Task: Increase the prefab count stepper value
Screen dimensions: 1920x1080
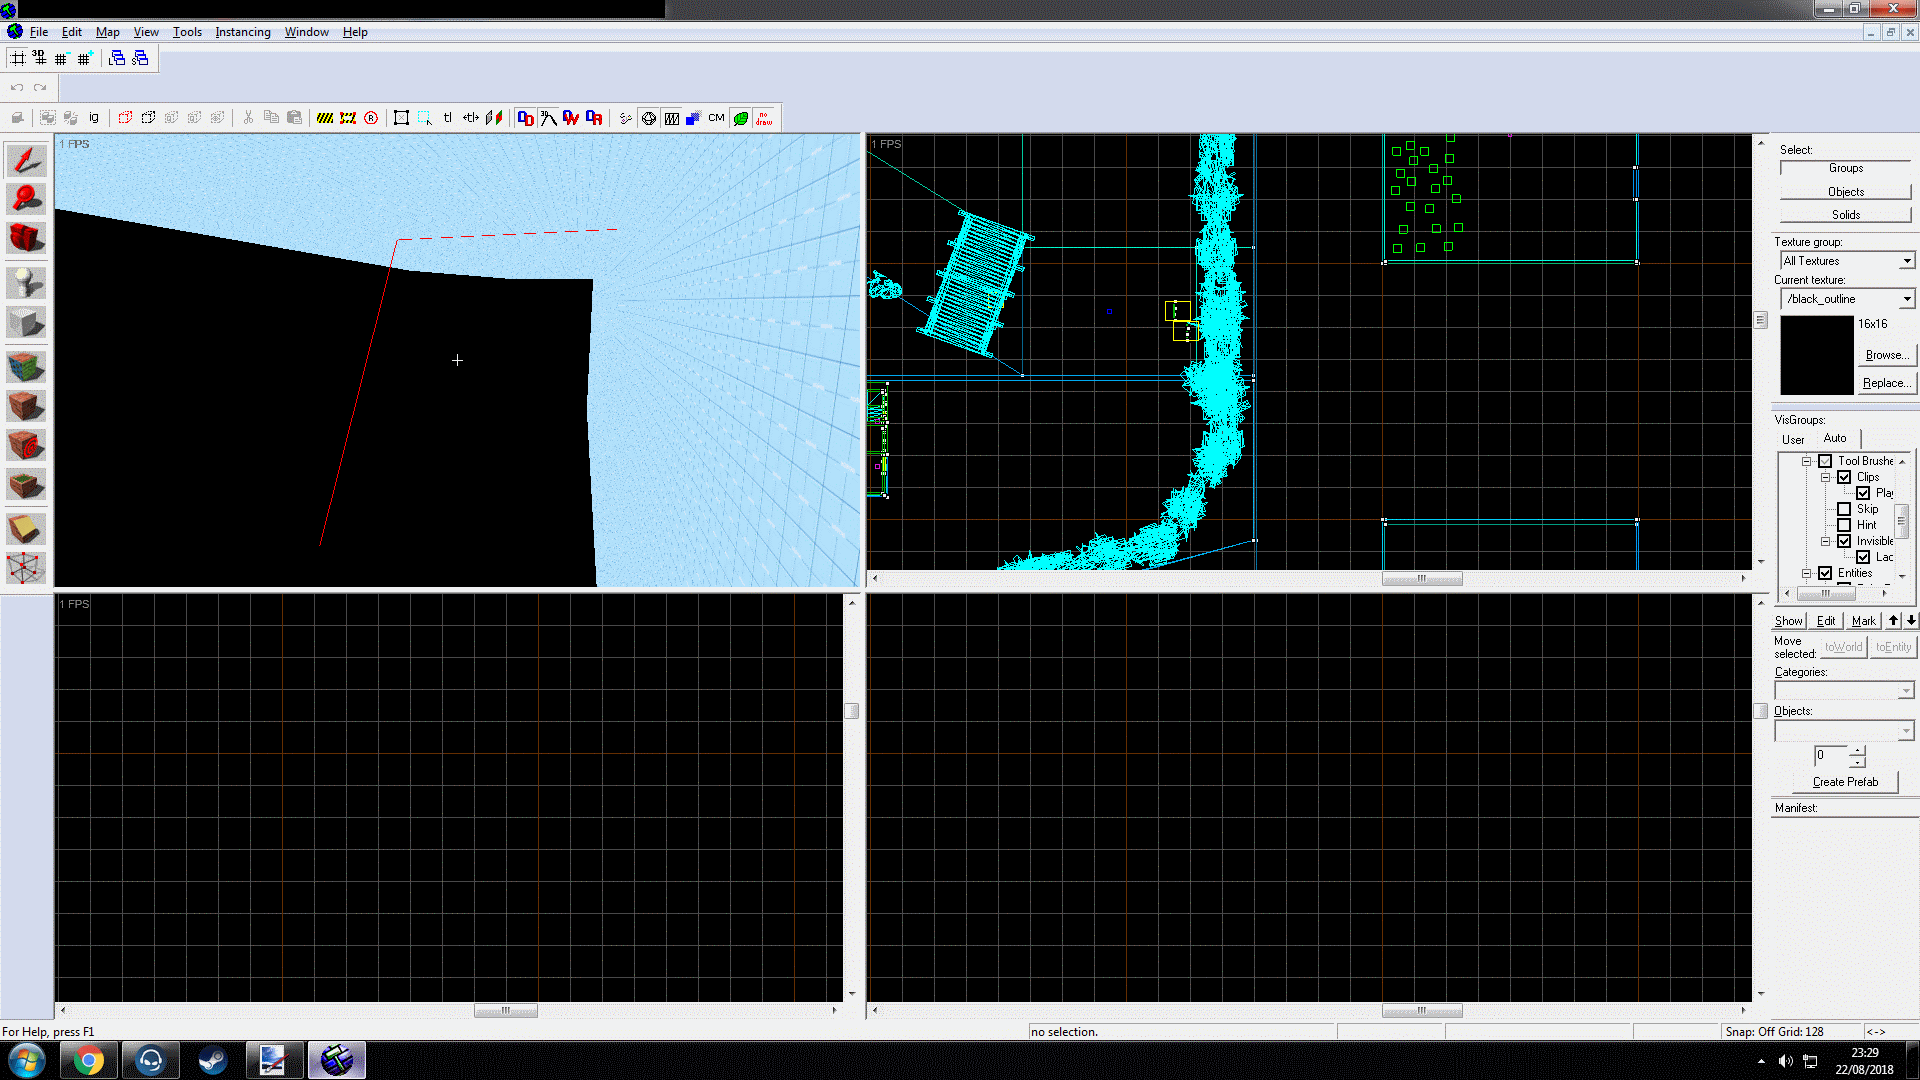Action: pyautogui.click(x=1857, y=750)
